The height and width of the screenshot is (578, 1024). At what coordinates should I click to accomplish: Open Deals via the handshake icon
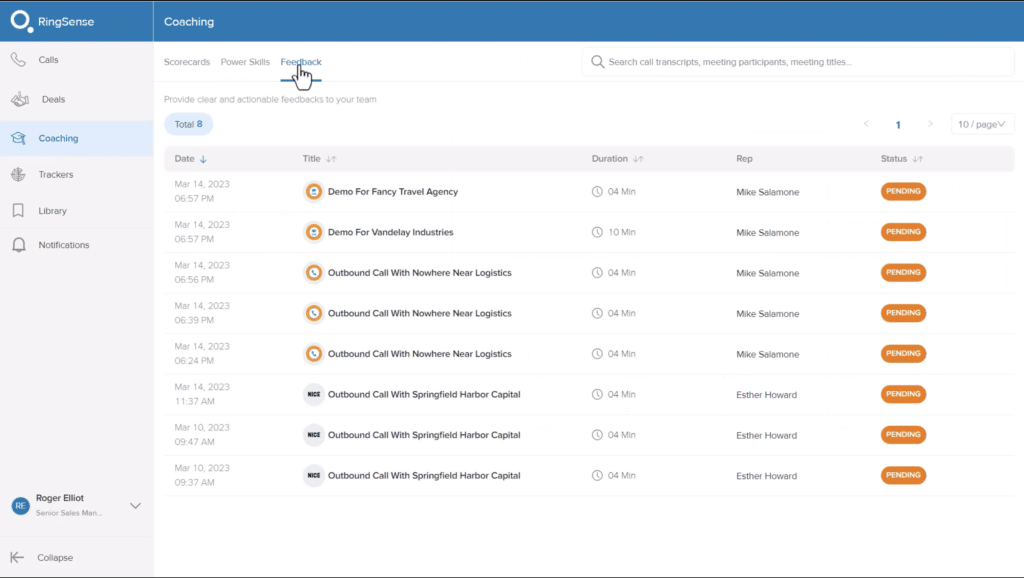coord(19,100)
